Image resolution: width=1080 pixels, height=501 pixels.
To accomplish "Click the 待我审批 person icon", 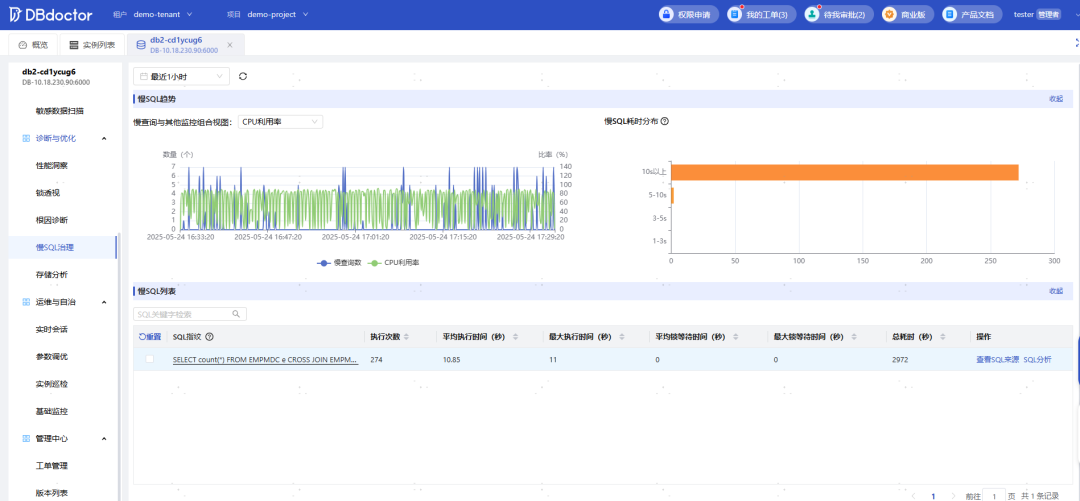I will click(814, 14).
